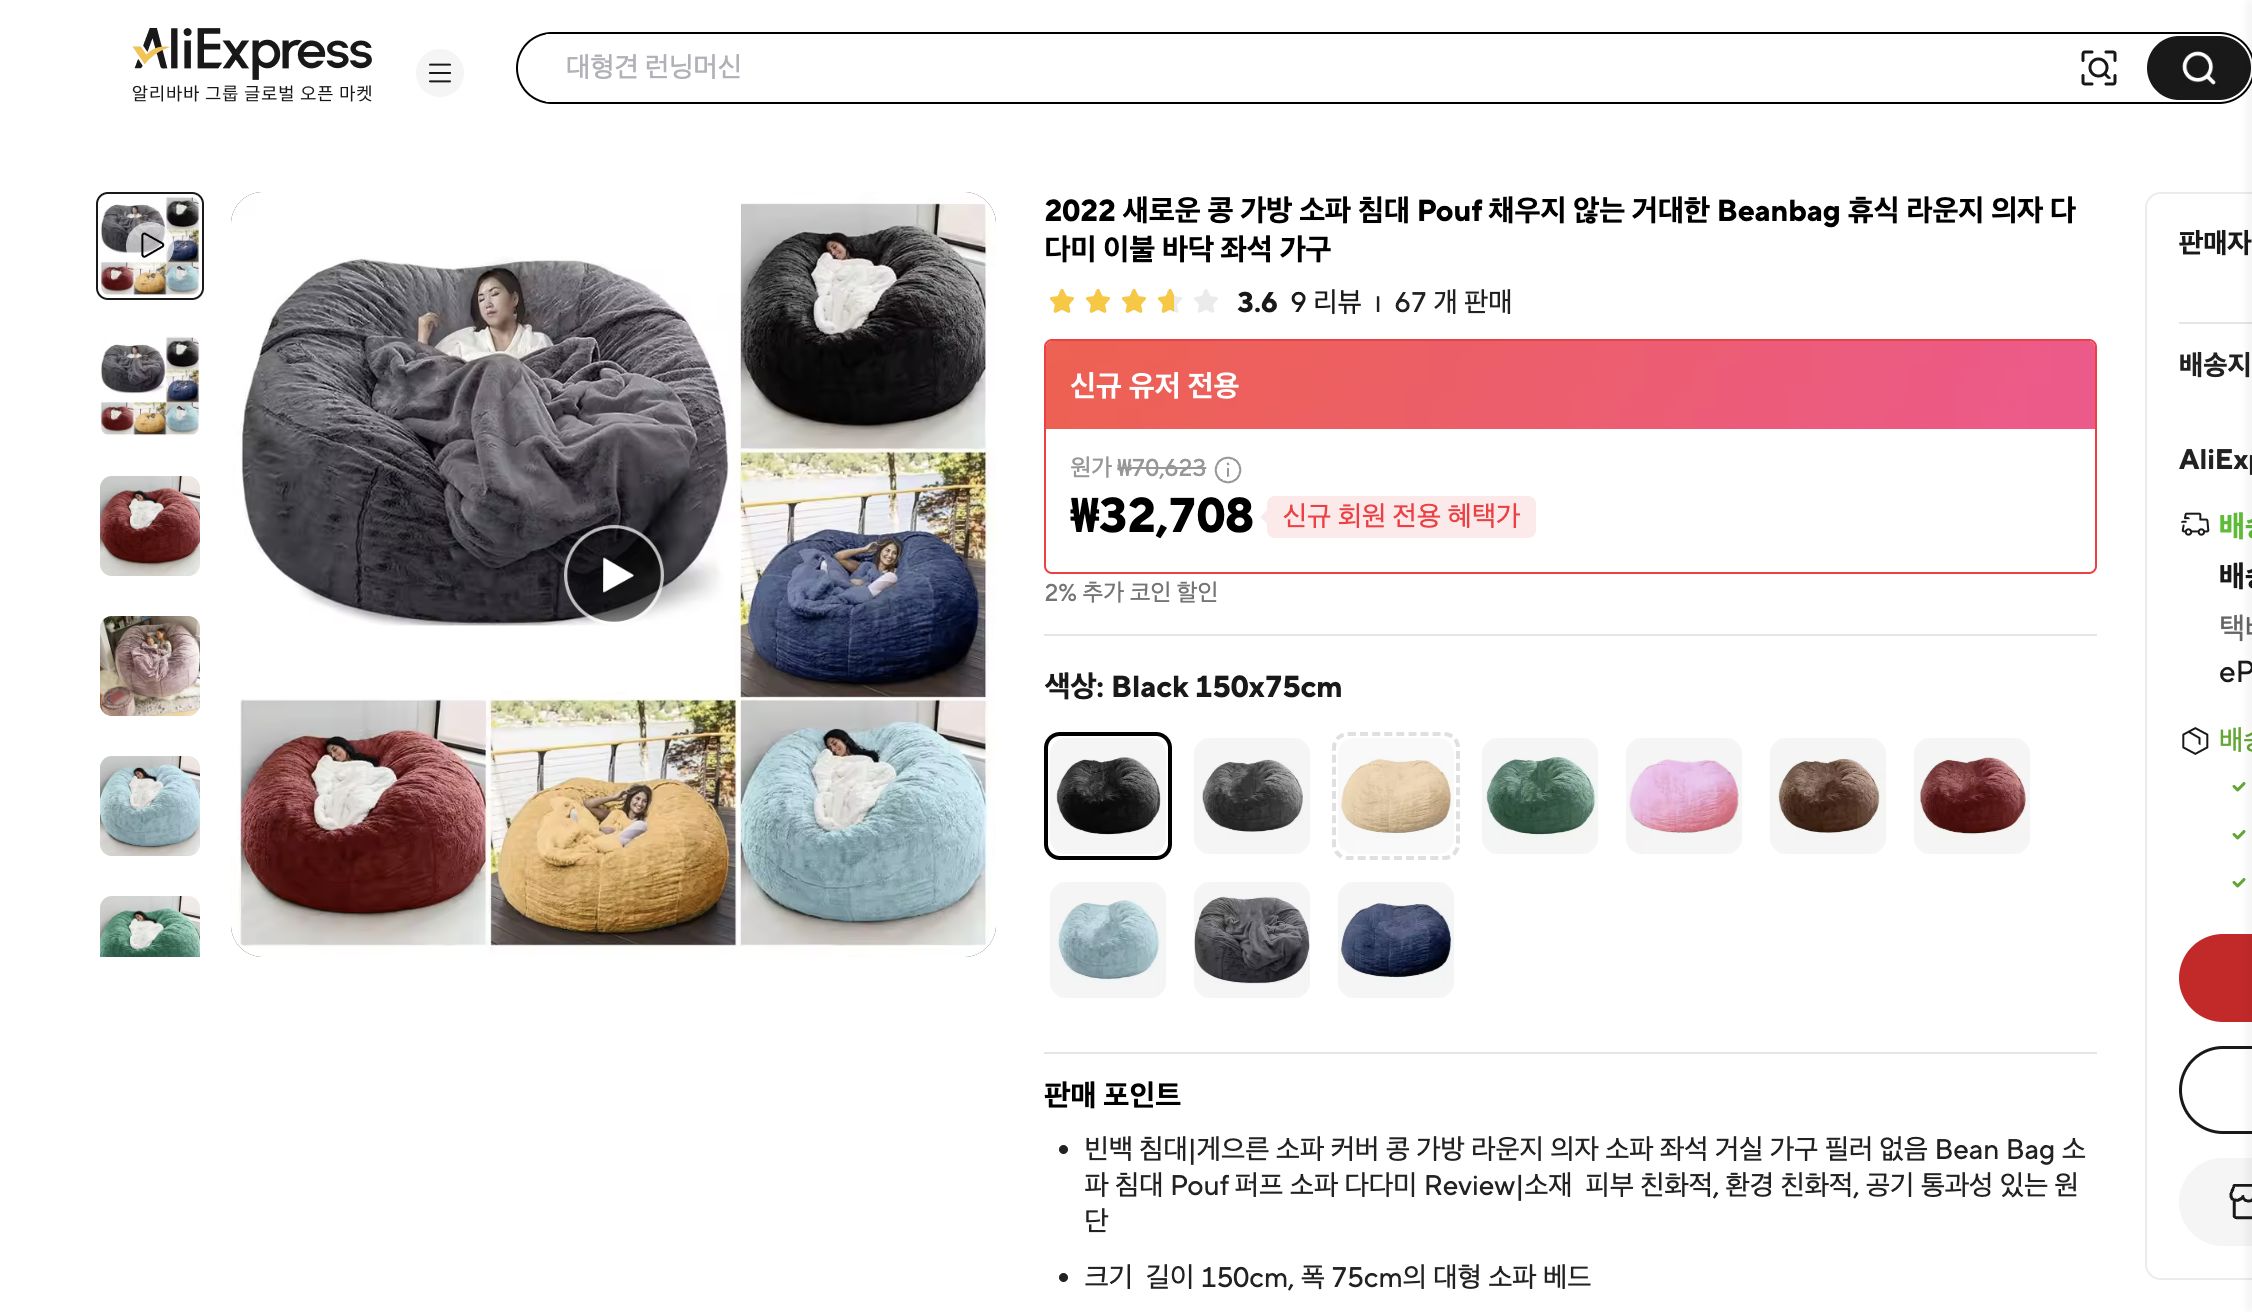Open the hamburger menu next to the logo
The height and width of the screenshot is (1312, 2252).
tap(440, 73)
